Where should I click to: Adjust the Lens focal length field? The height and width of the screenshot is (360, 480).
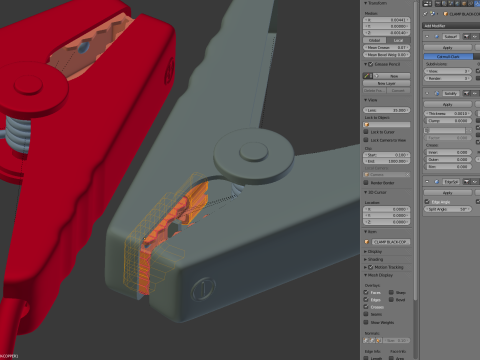pos(387,110)
